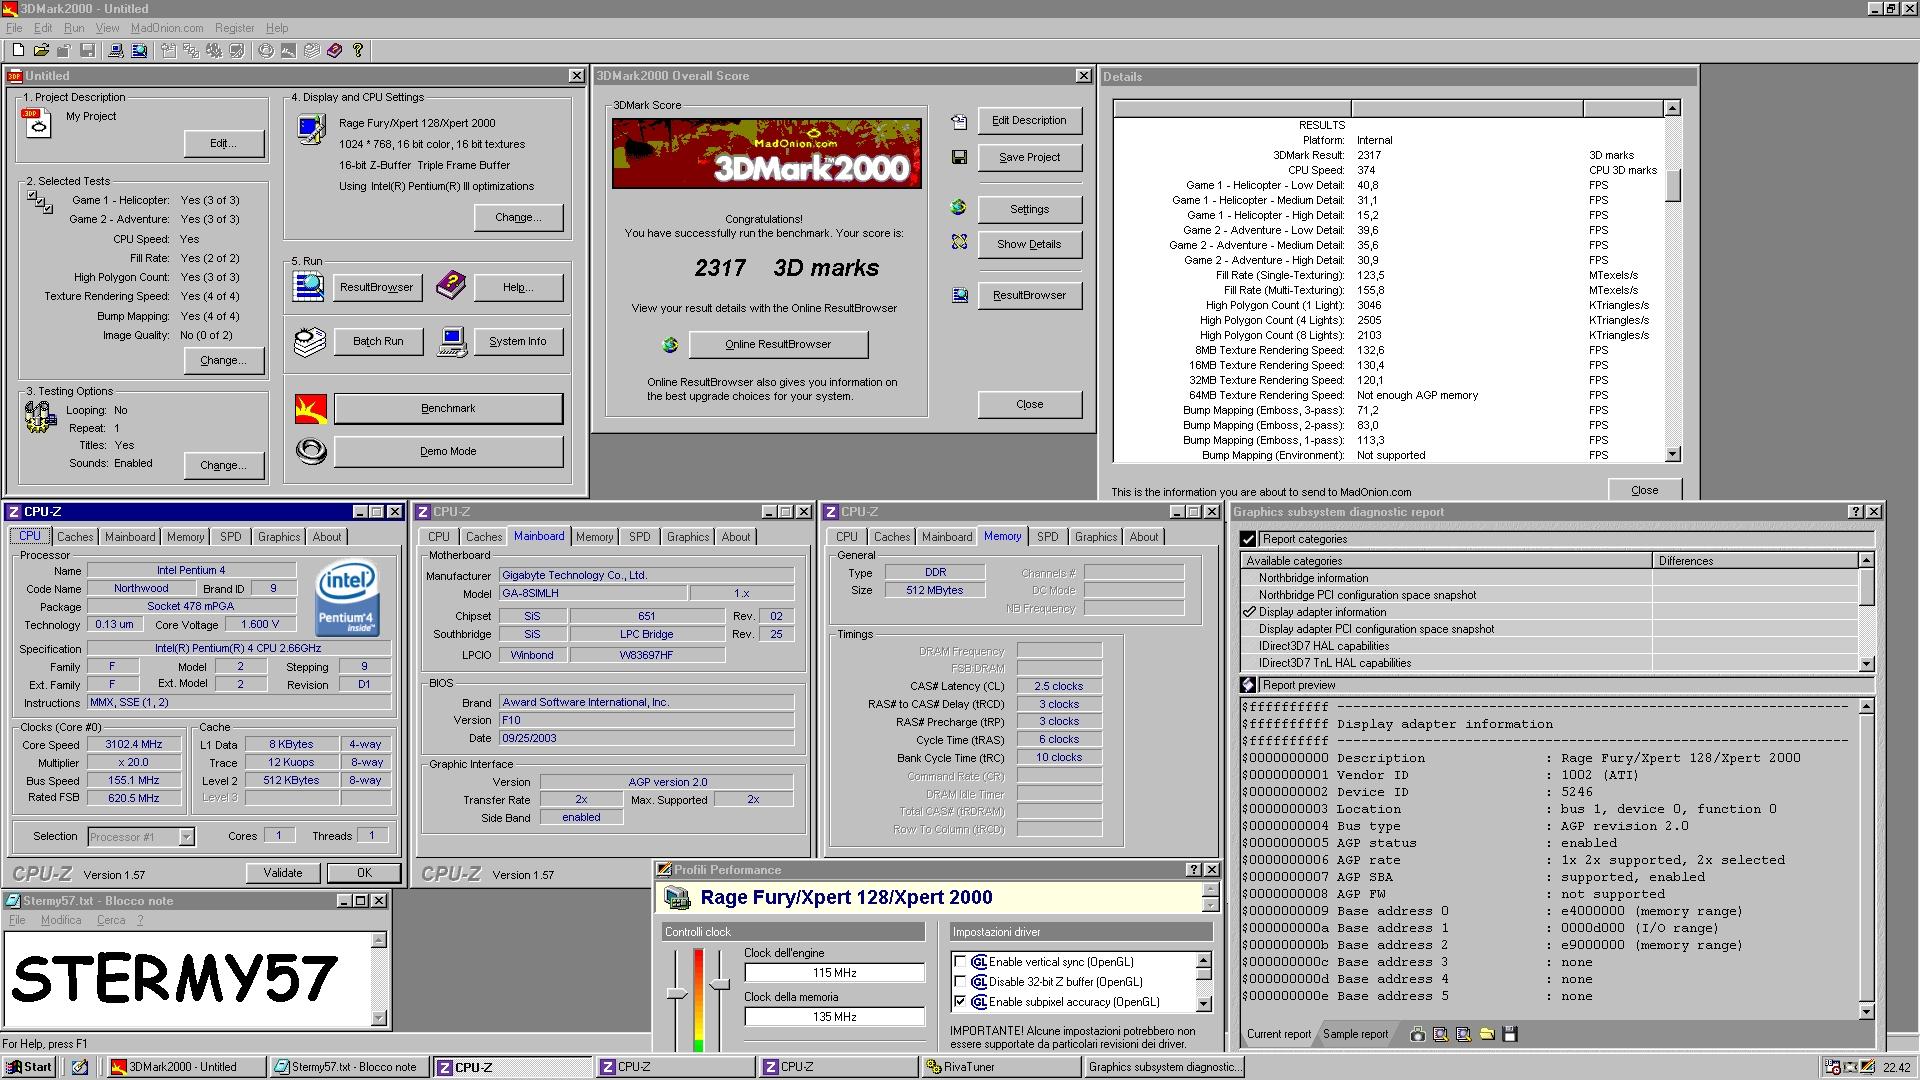Open the Processor #1 selection dropdown
1920x1080 pixels.
(186, 837)
